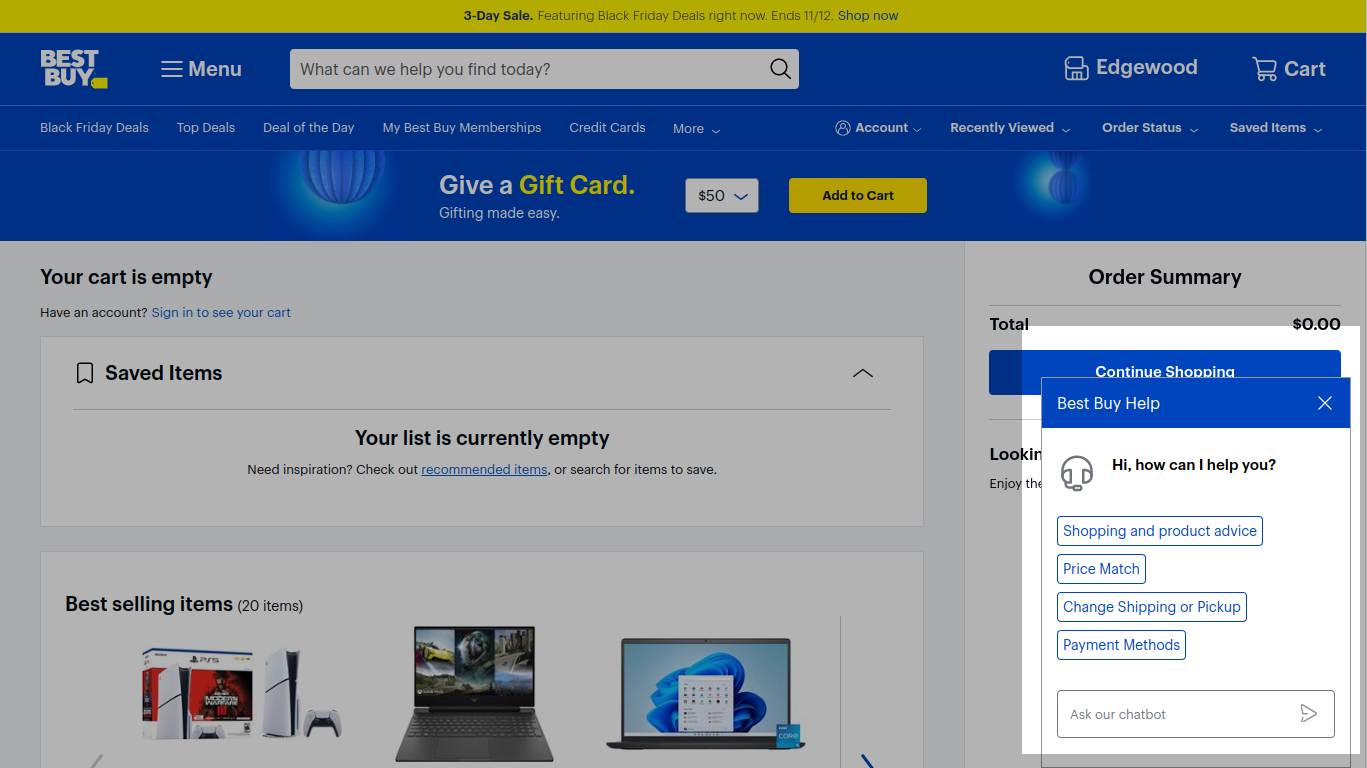This screenshot has height=768, width=1367.
Task: Open the recommended items link
Action: [x=484, y=470]
